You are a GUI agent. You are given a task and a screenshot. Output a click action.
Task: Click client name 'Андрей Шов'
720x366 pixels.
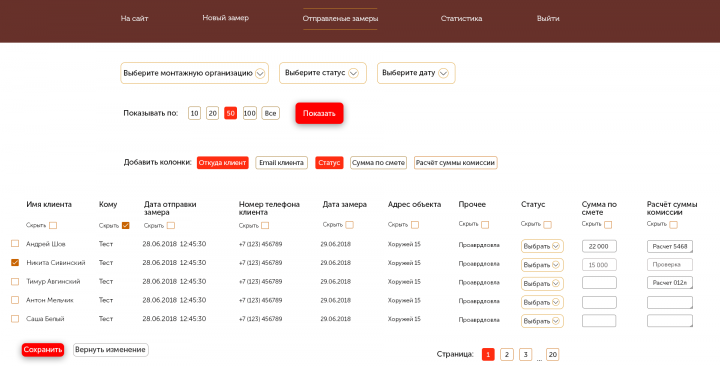[x=45, y=244]
